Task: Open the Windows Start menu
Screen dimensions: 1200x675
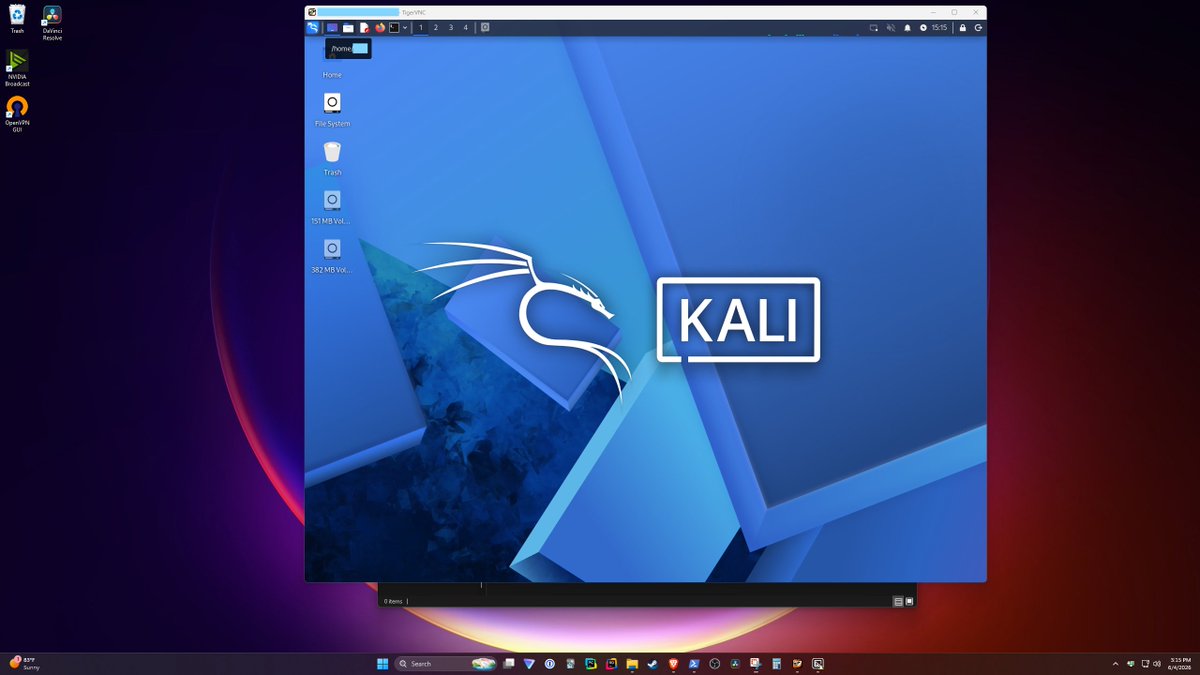Action: point(382,663)
